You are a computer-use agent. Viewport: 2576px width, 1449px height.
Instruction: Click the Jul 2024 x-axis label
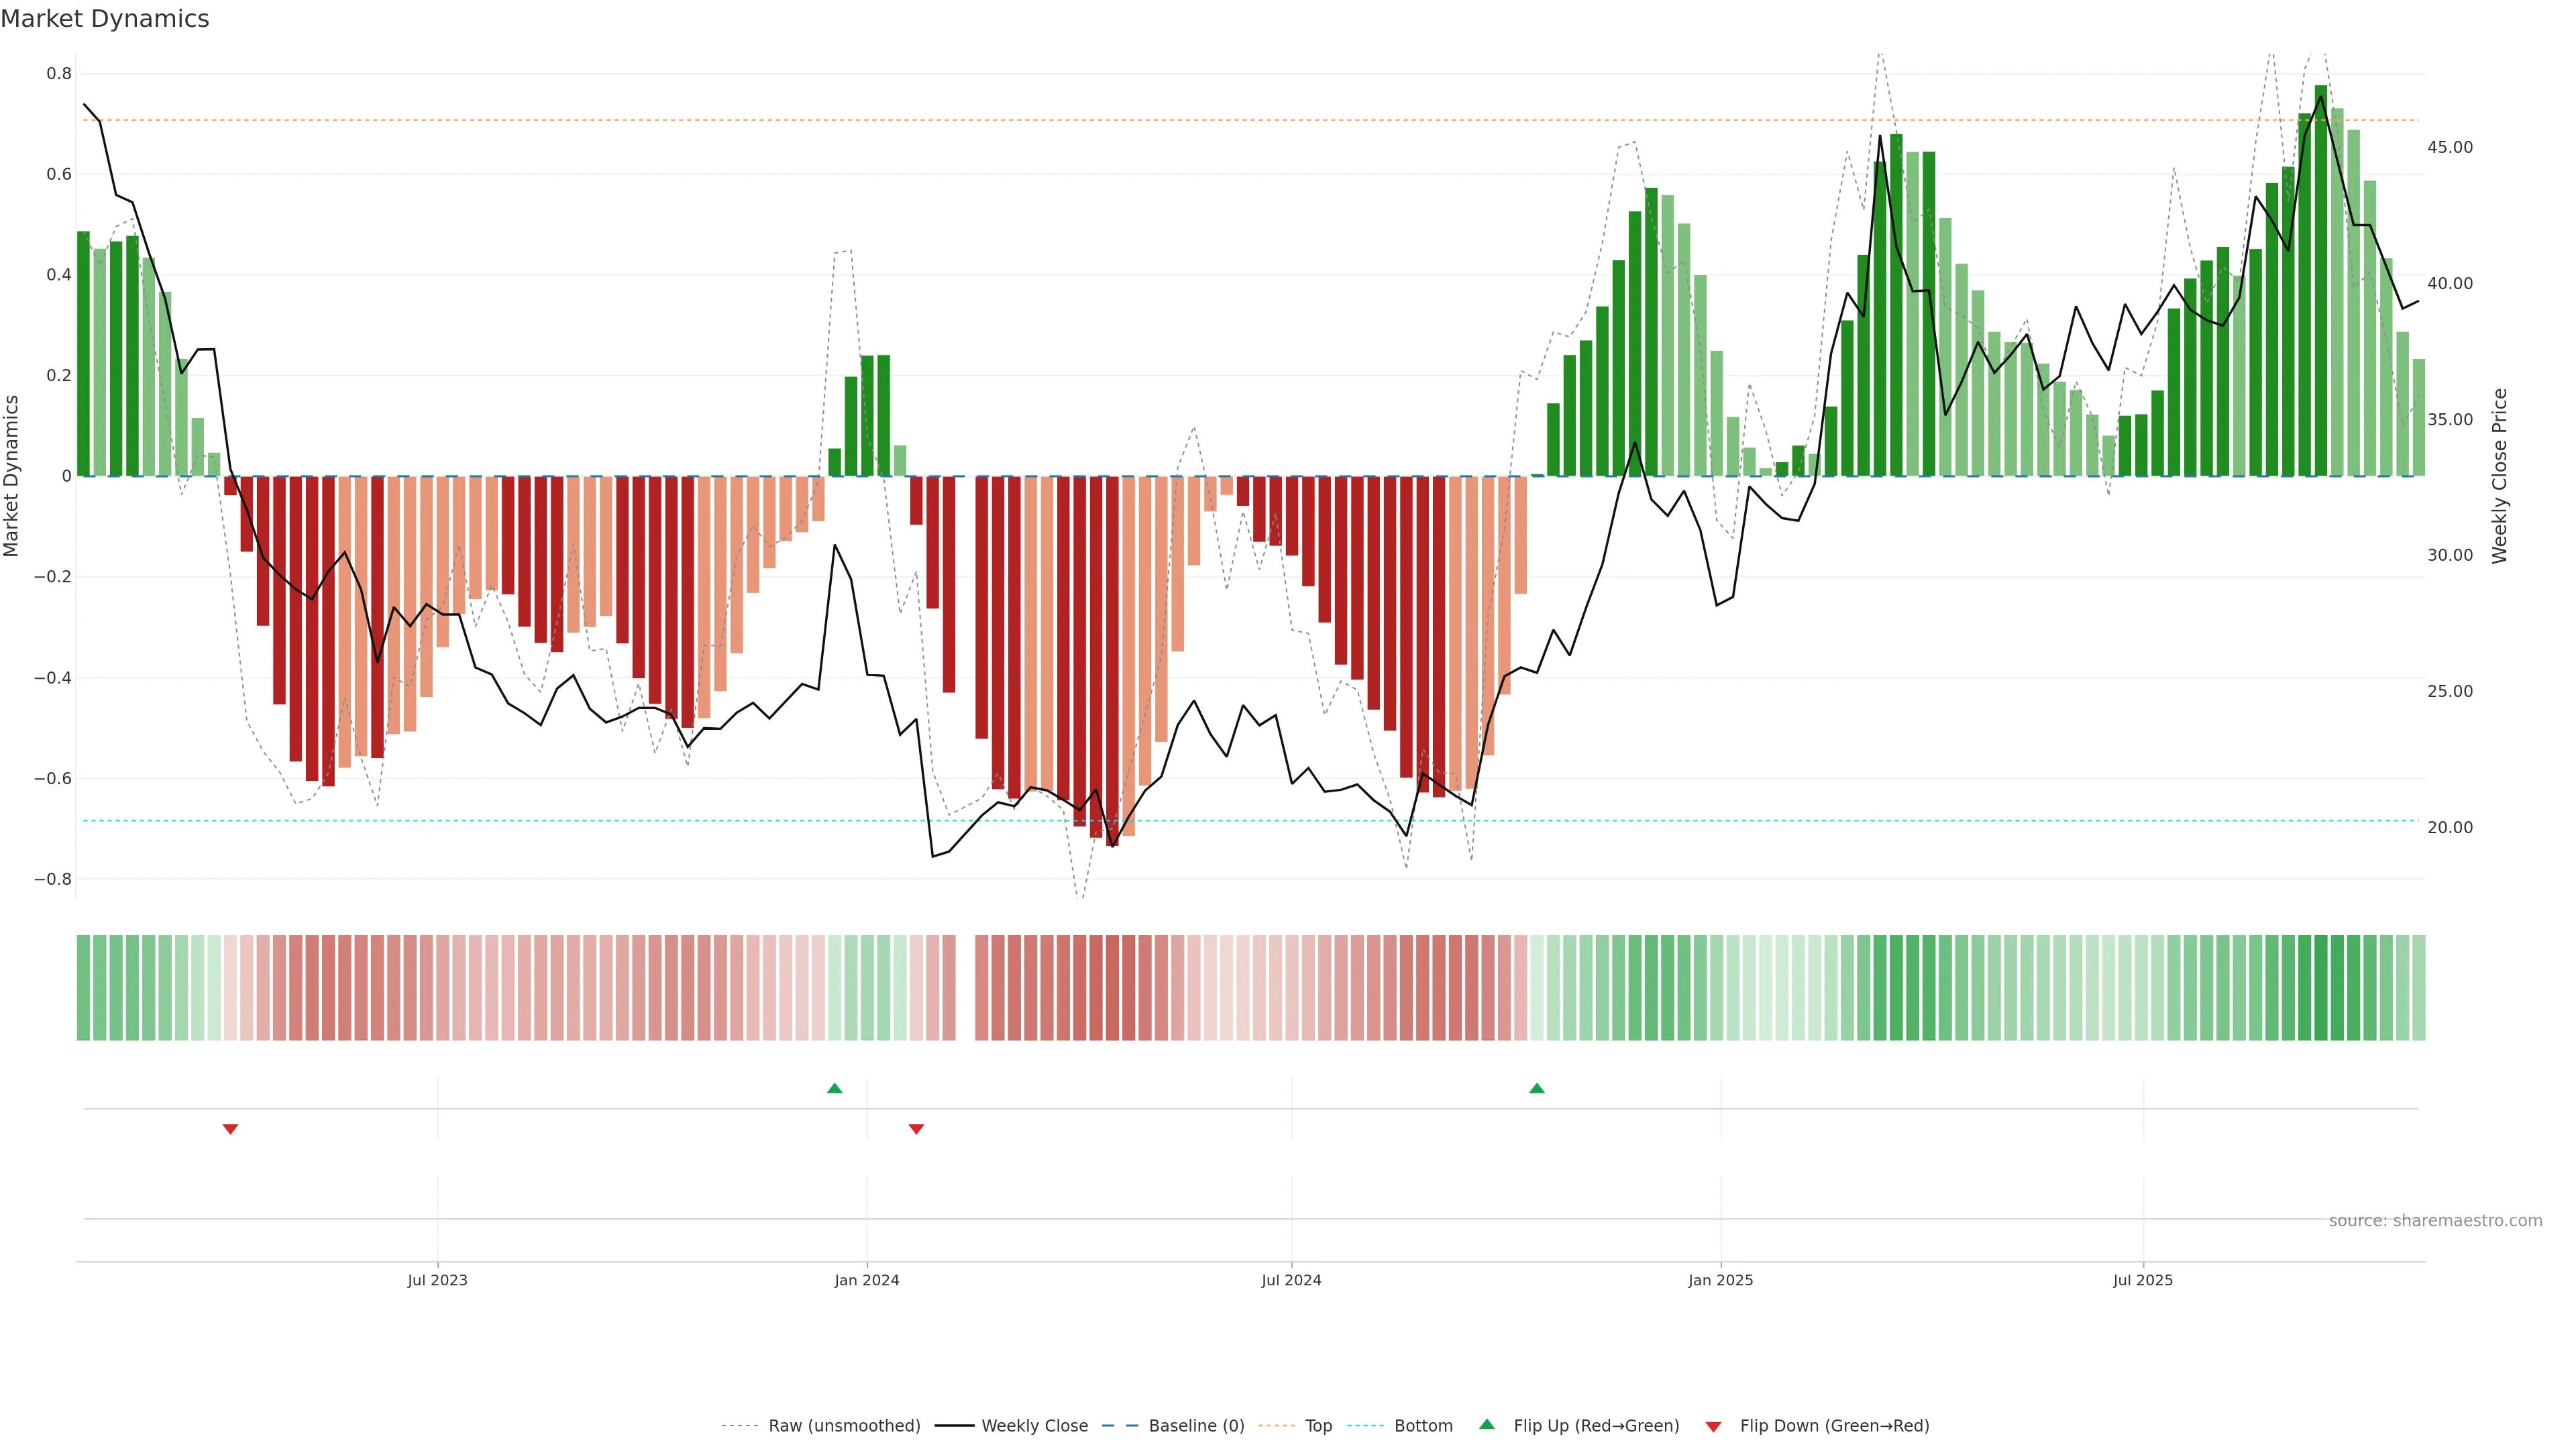[1291, 1280]
